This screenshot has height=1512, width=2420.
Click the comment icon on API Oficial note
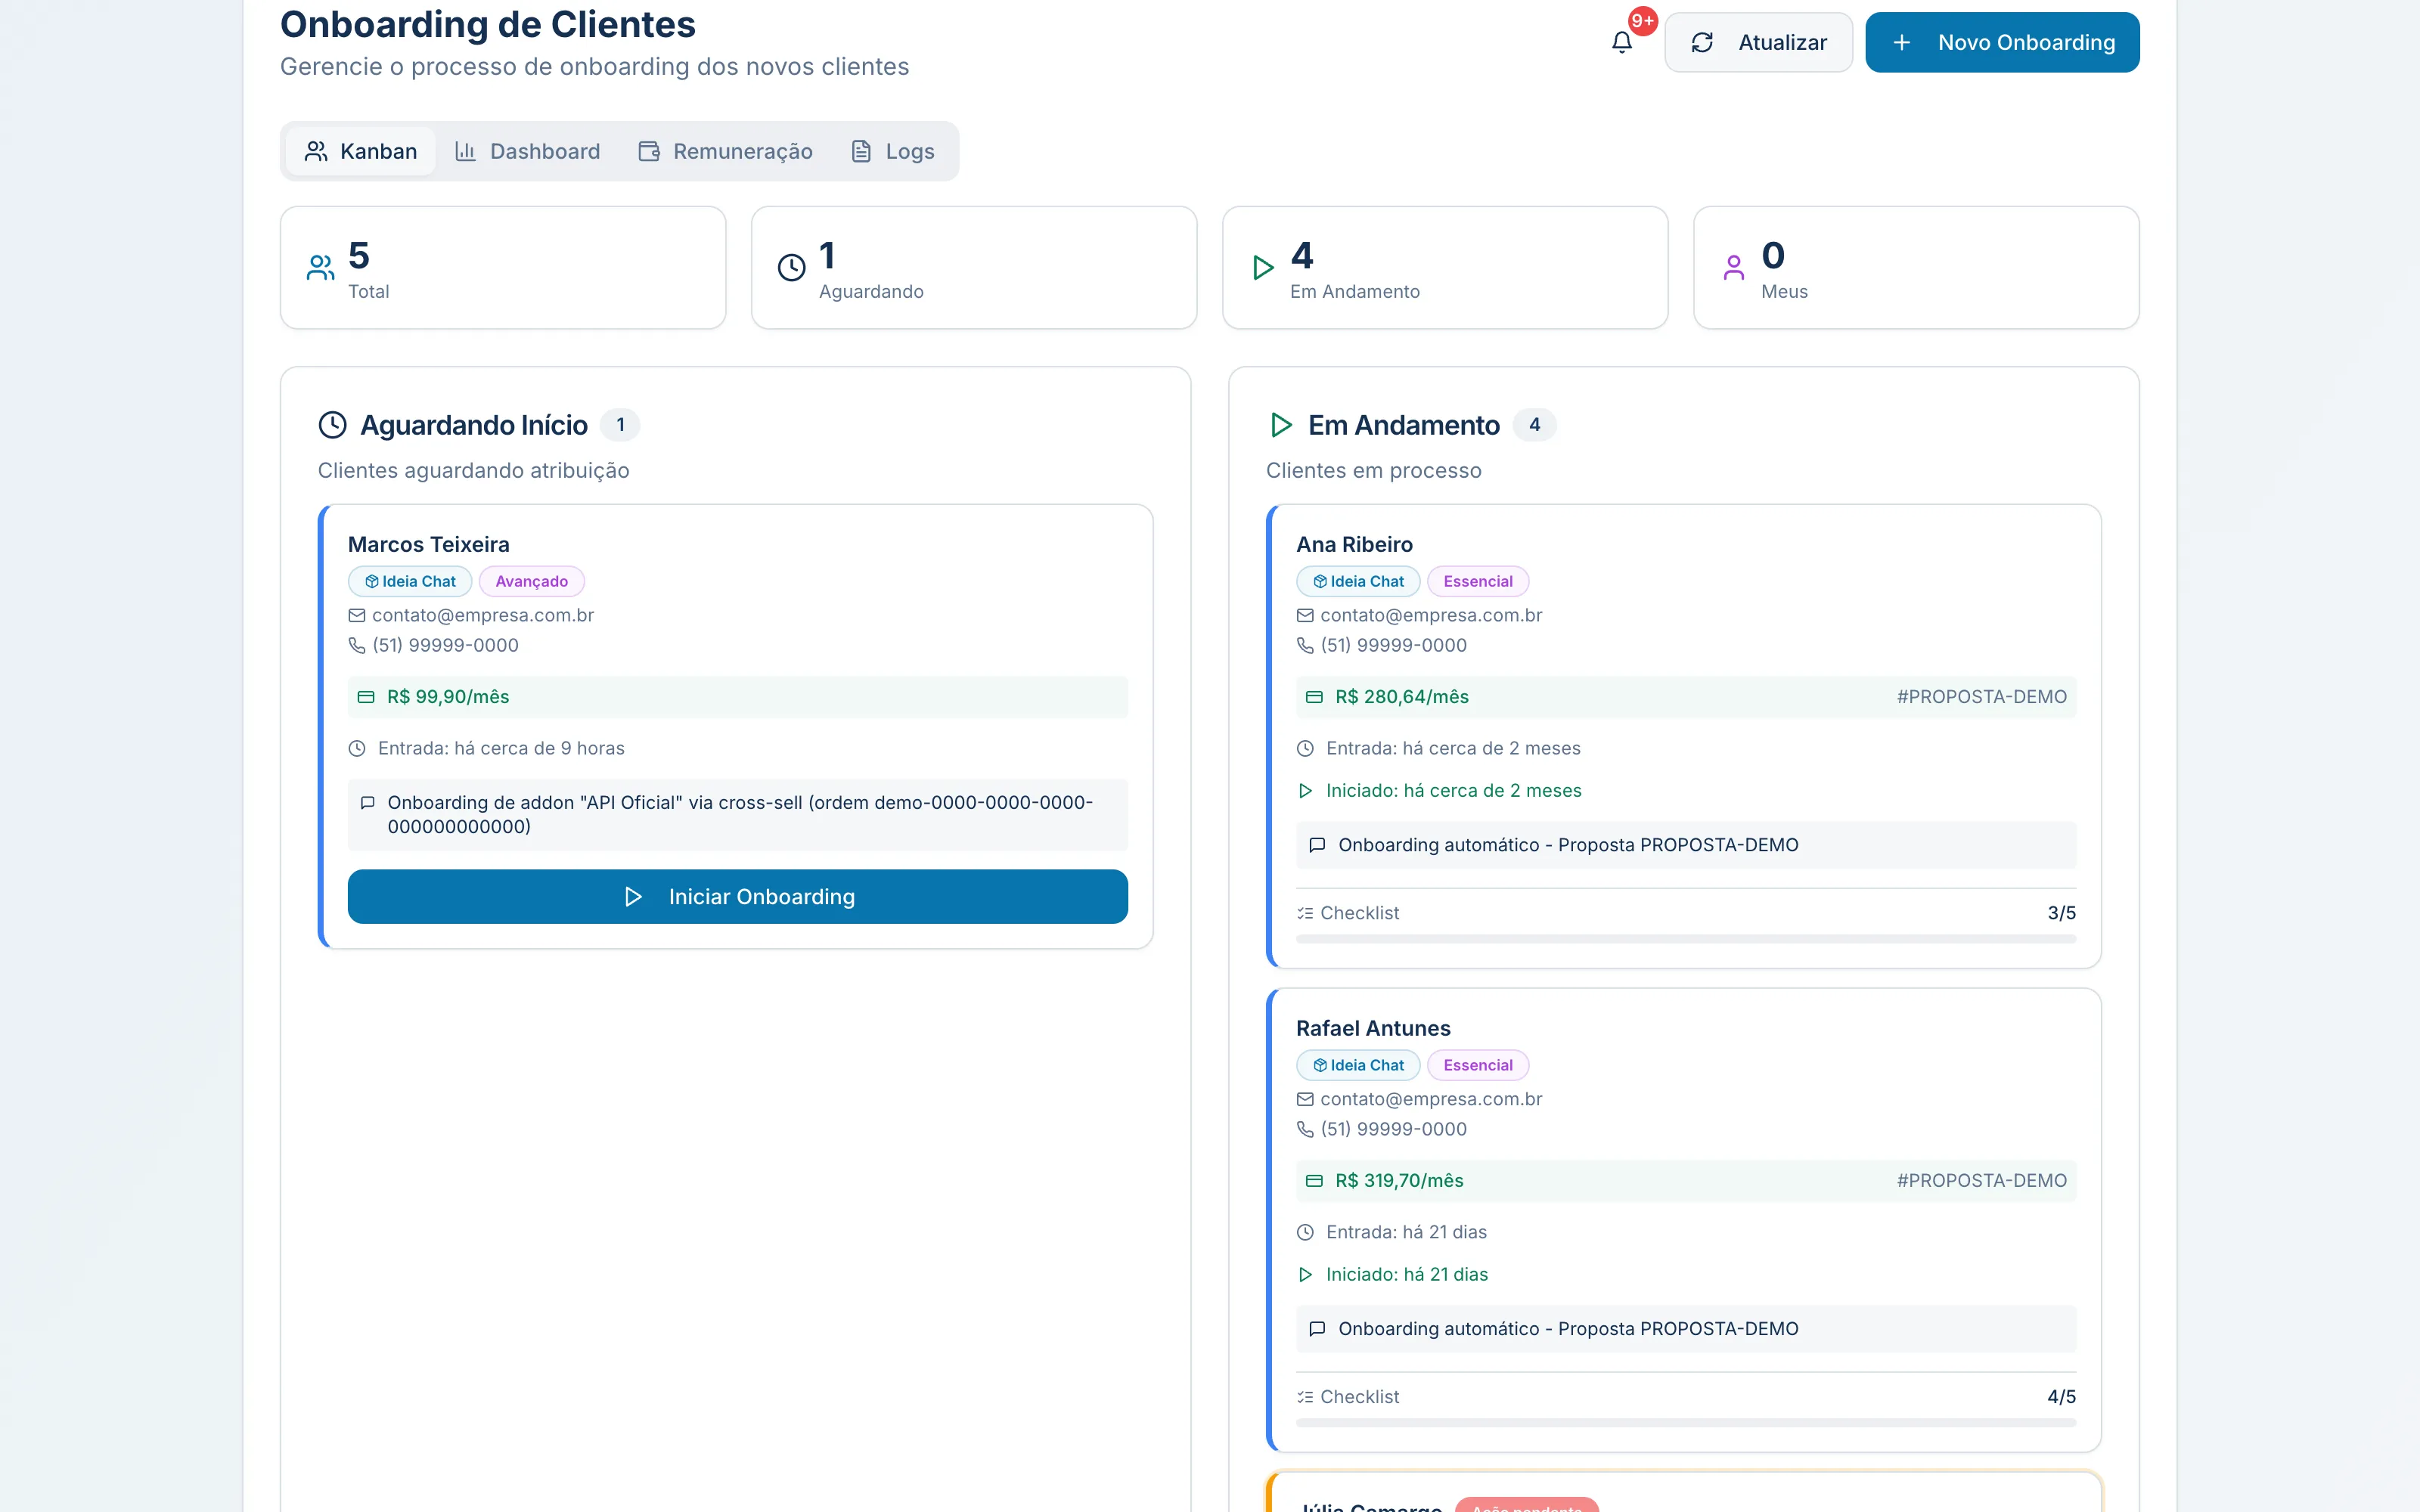367,802
